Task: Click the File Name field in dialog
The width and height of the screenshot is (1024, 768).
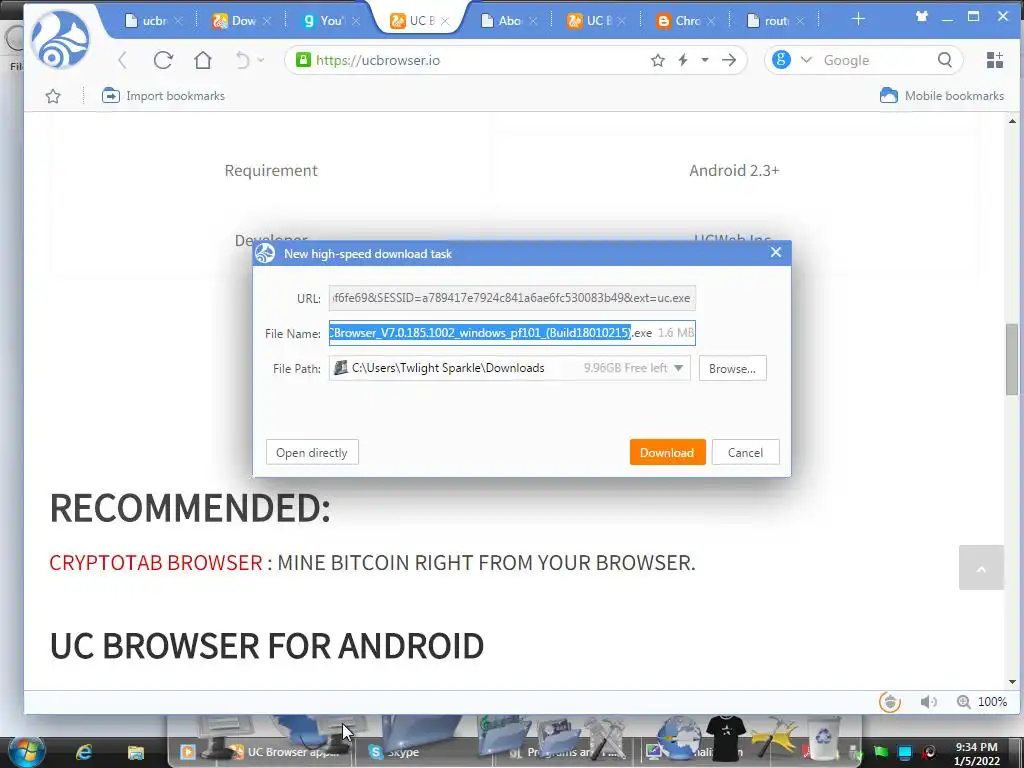Action: (512, 333)
